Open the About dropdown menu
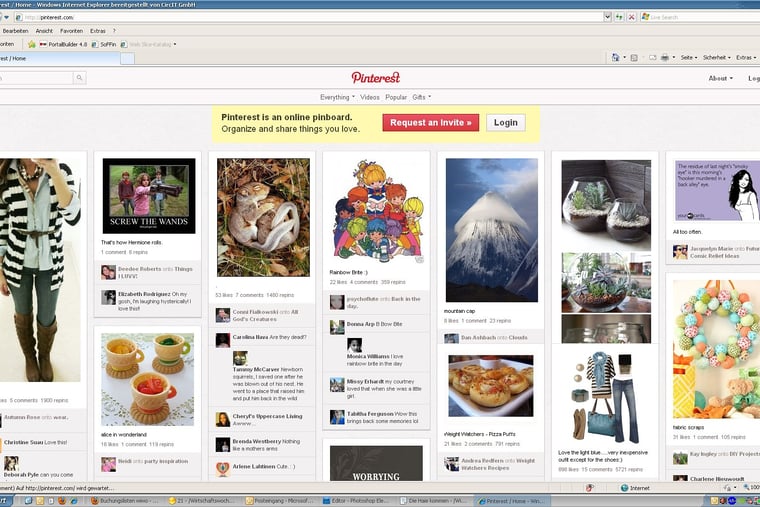 720,78
